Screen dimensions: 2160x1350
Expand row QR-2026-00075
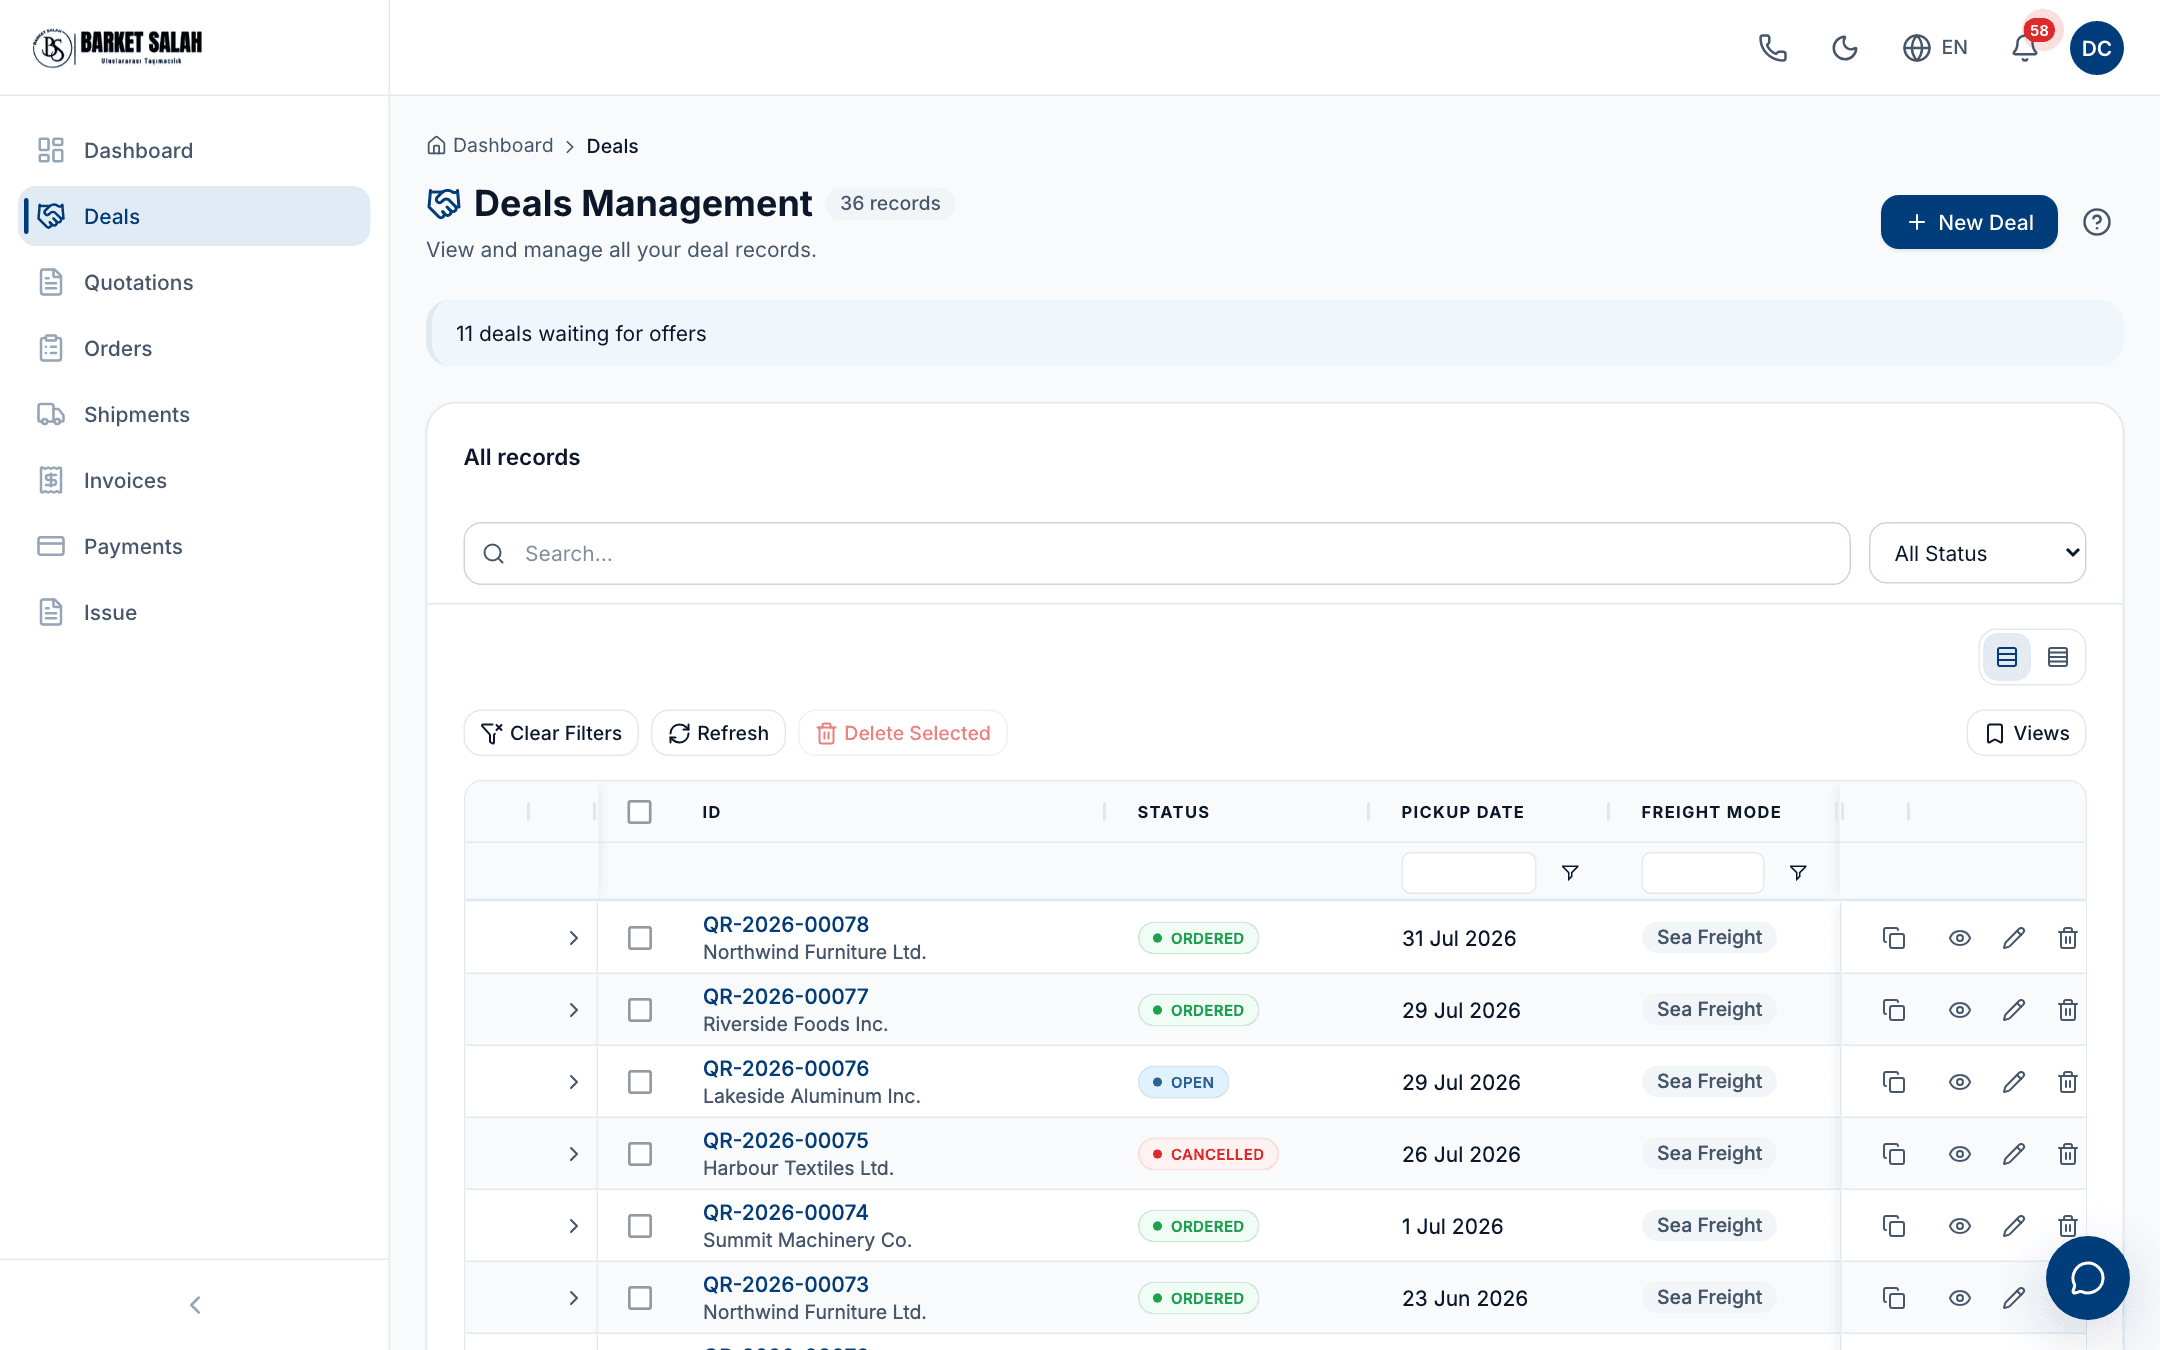574,1154
